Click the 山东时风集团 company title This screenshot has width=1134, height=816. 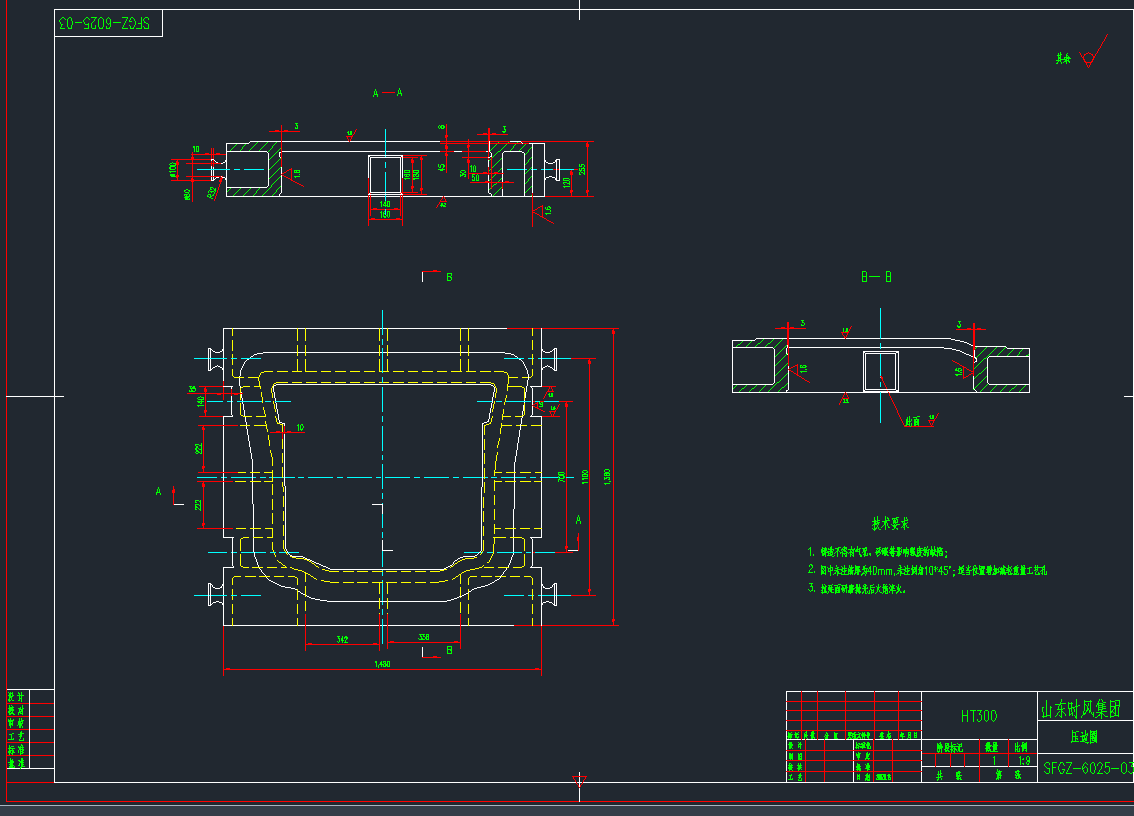click(1082, 708)
